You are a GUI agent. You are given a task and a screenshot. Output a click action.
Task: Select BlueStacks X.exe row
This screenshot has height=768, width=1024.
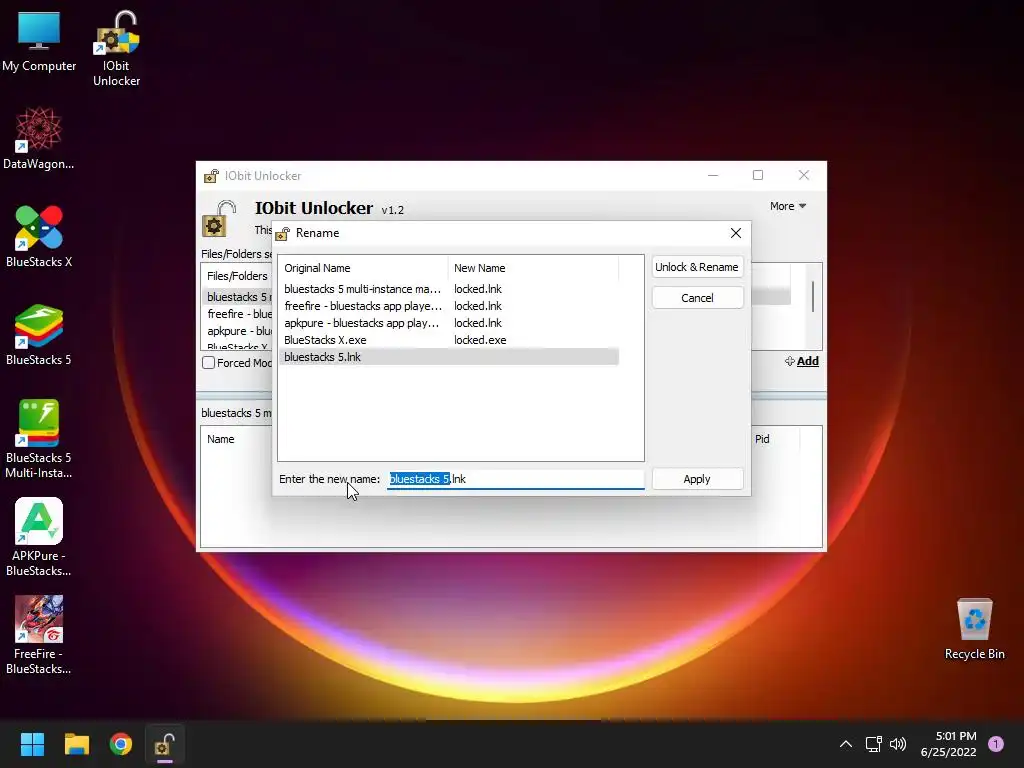449,340
